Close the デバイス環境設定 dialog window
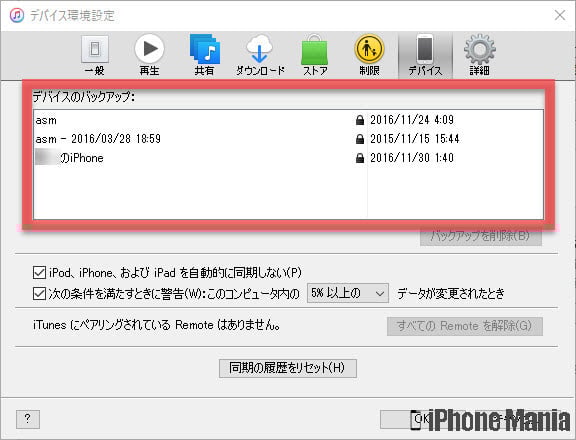Viewport: 576px width, 440px height. coord(560,15)
